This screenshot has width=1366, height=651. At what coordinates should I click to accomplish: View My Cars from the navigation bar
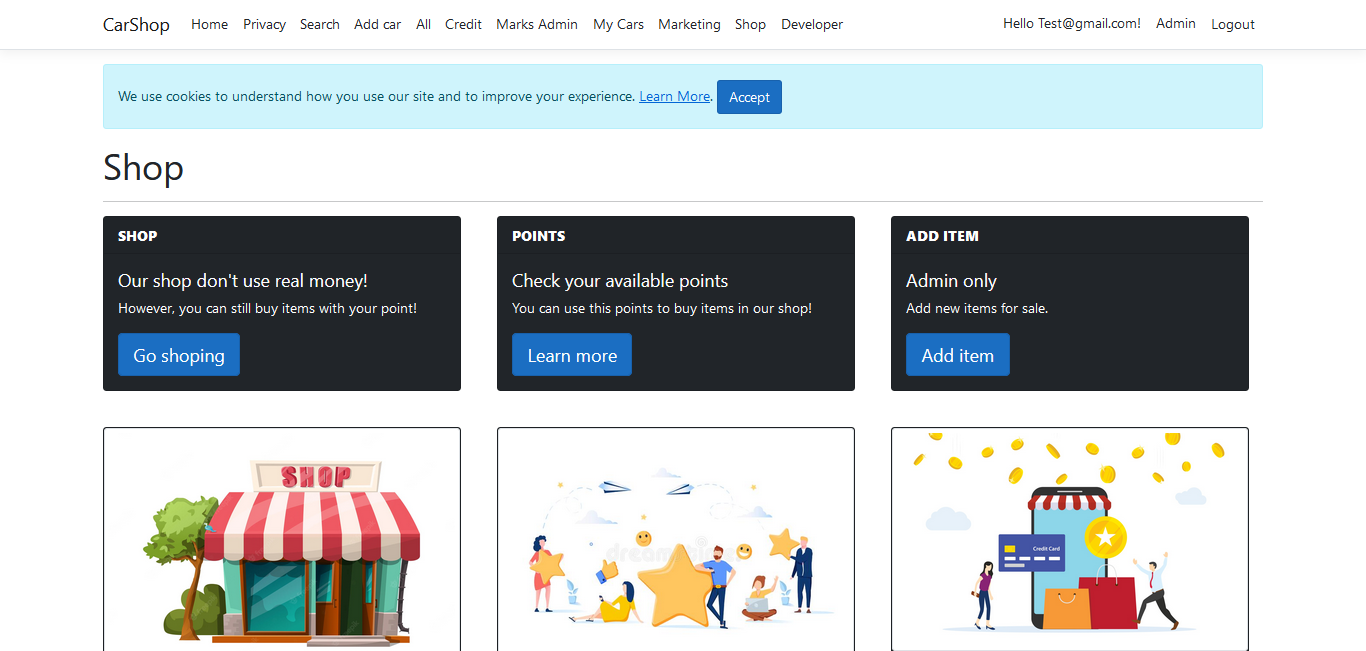618,24
